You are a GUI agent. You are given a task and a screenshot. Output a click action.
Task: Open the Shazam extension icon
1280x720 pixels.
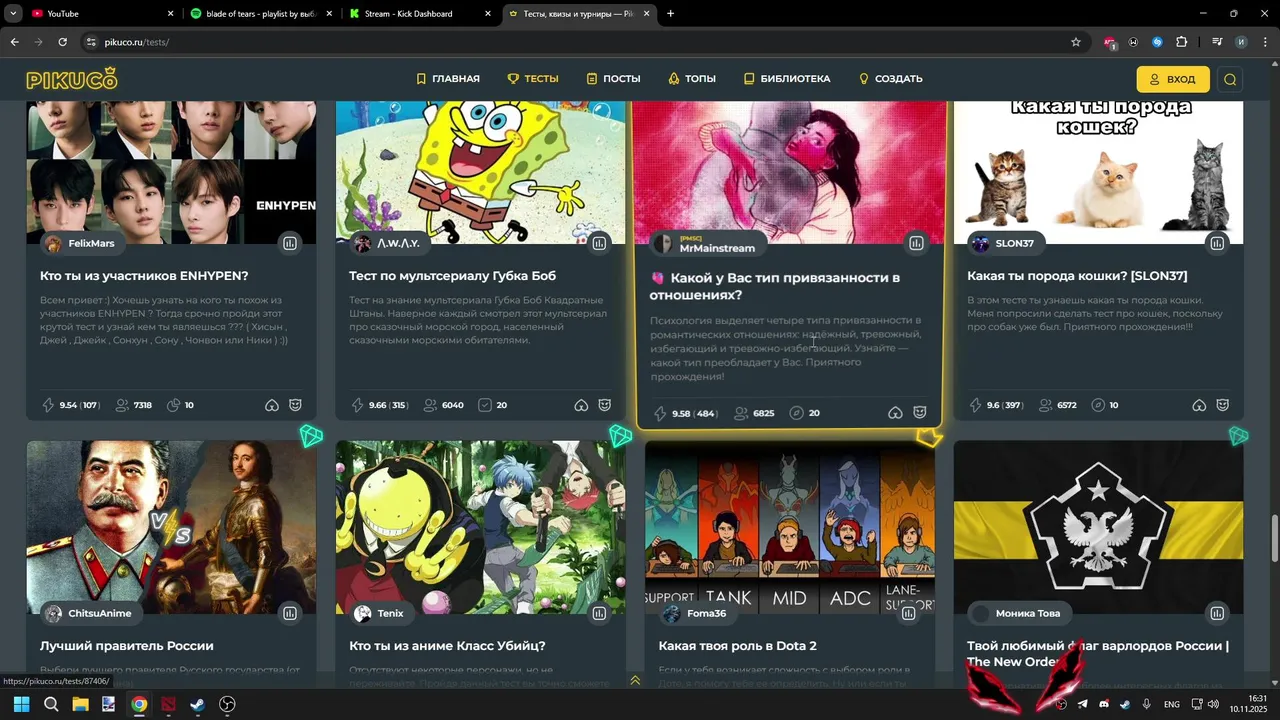1157,42
